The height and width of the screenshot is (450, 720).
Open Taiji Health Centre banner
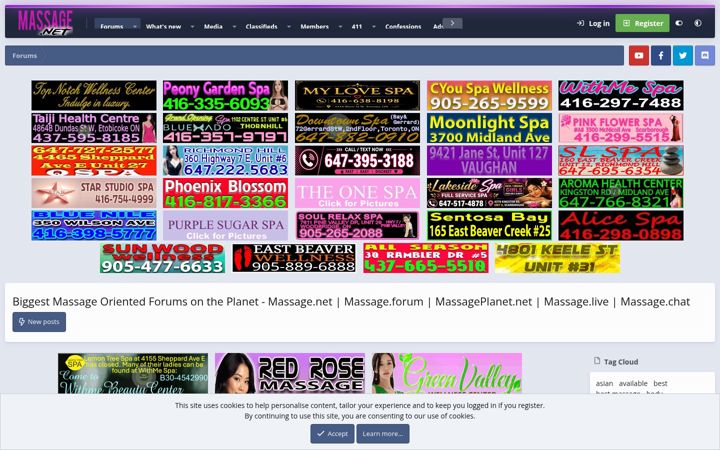[x=94, y=128]
